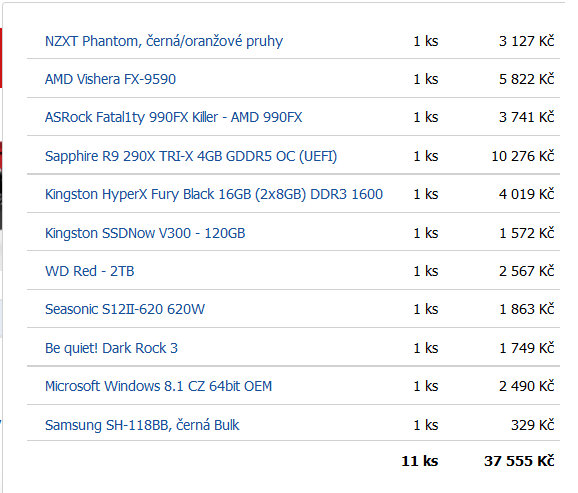This screenshot has height=493, width=578.
Task: Open ASRock Fatal1ty 990FX Killer link
Action: coord(173,118)
